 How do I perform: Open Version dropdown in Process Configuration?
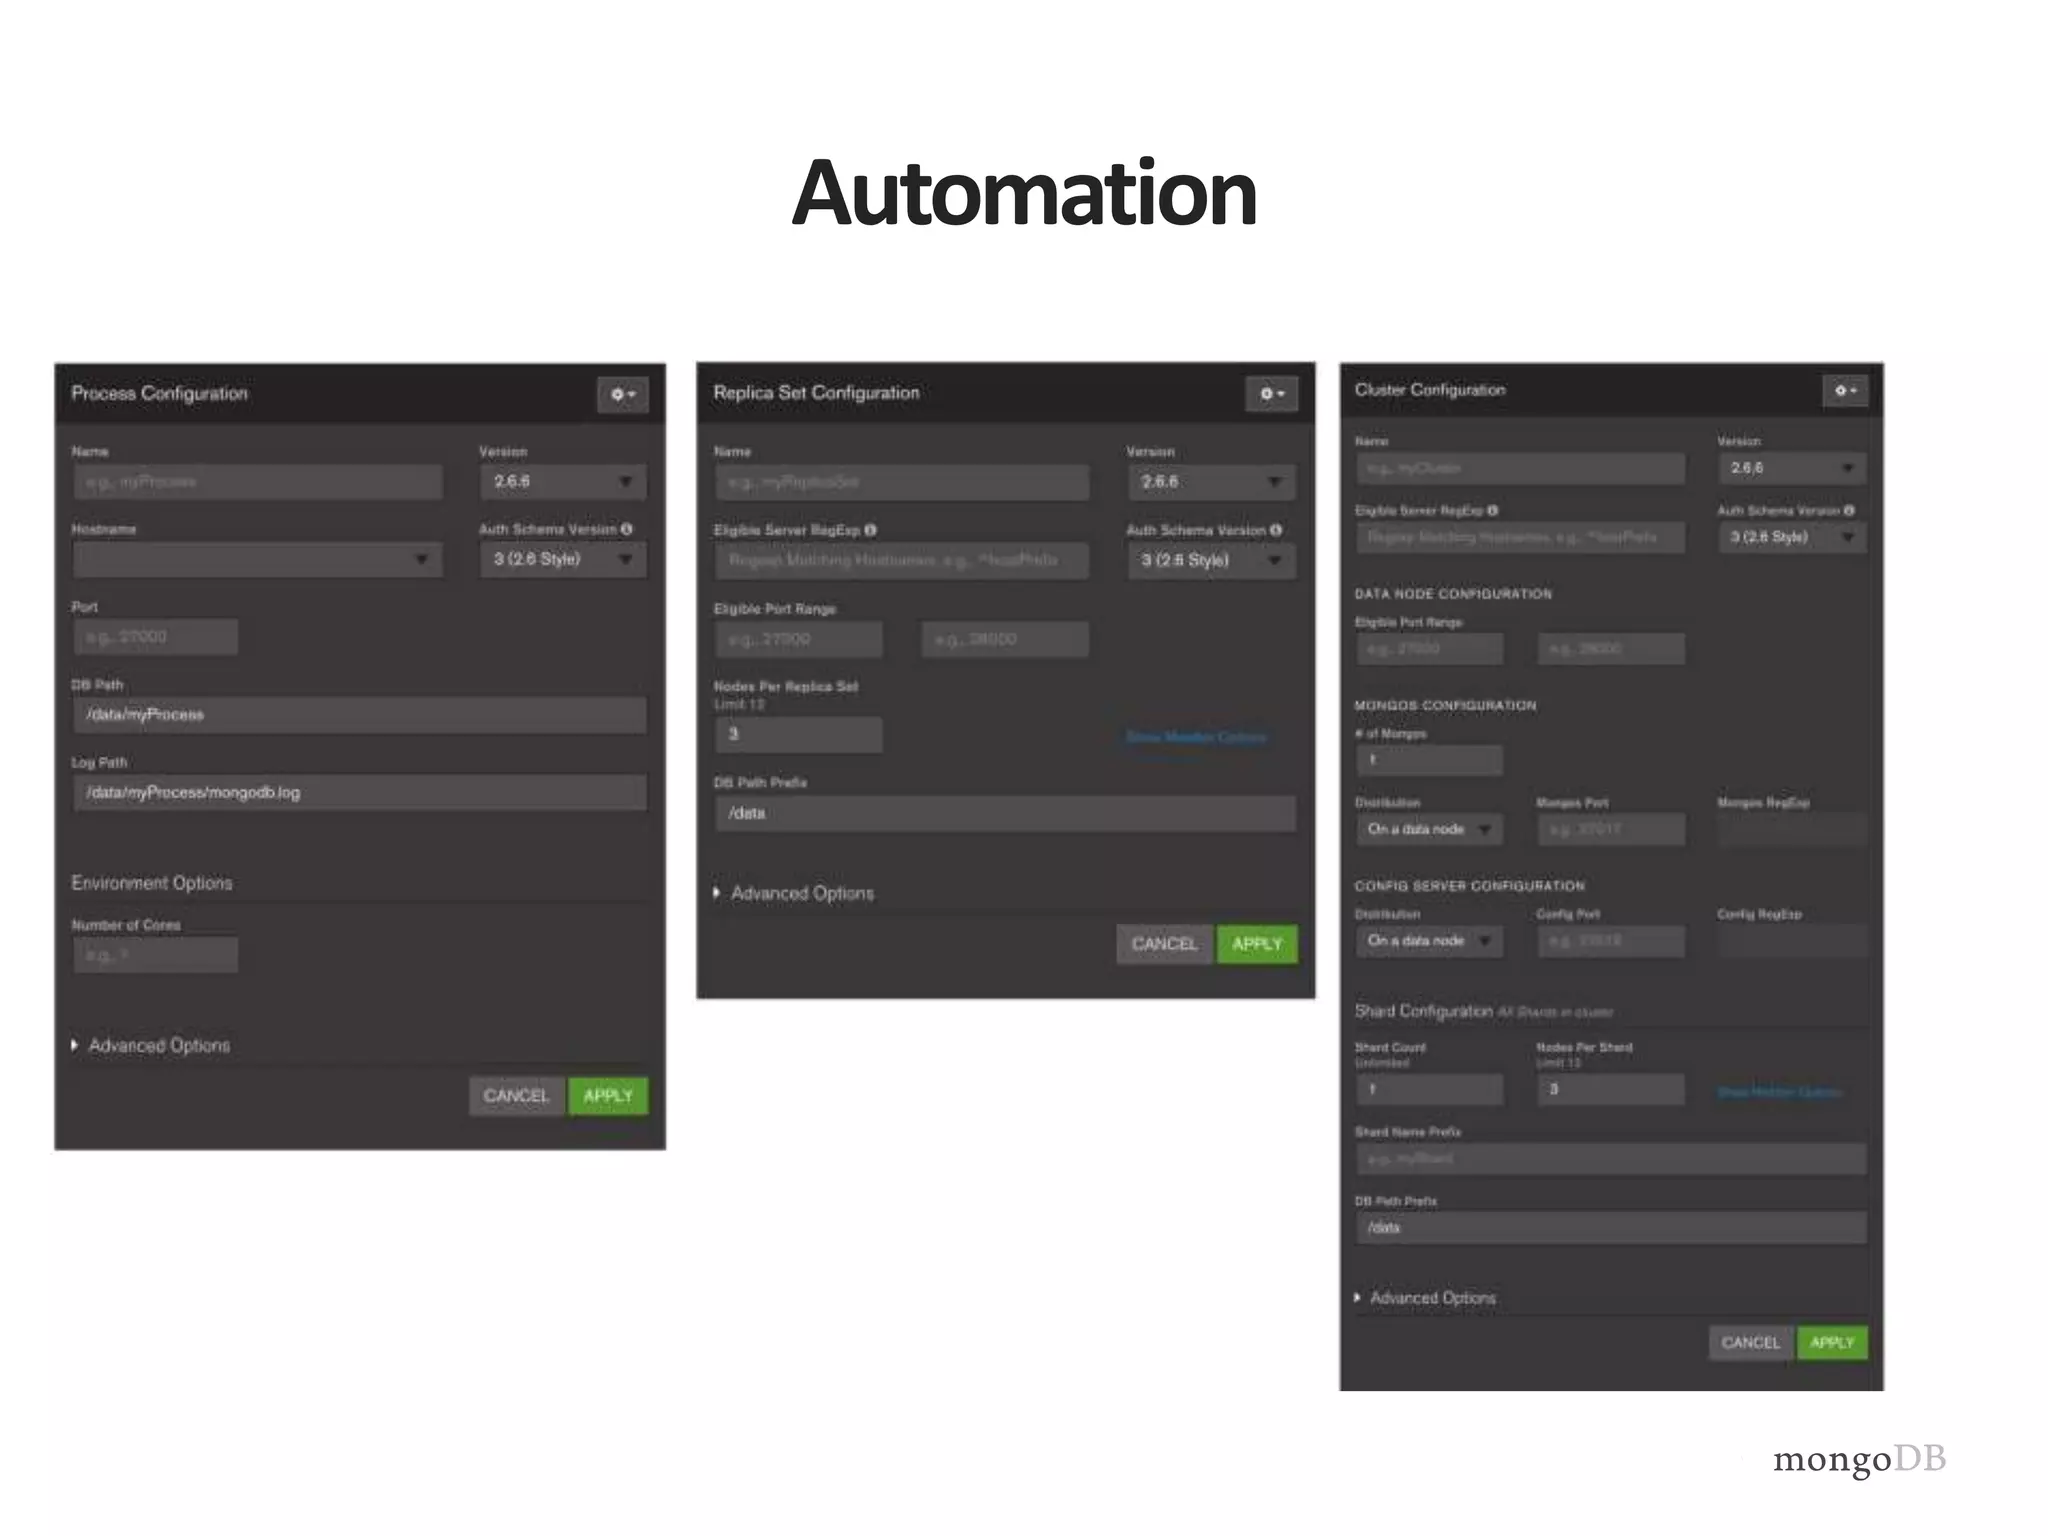point(563,482)
